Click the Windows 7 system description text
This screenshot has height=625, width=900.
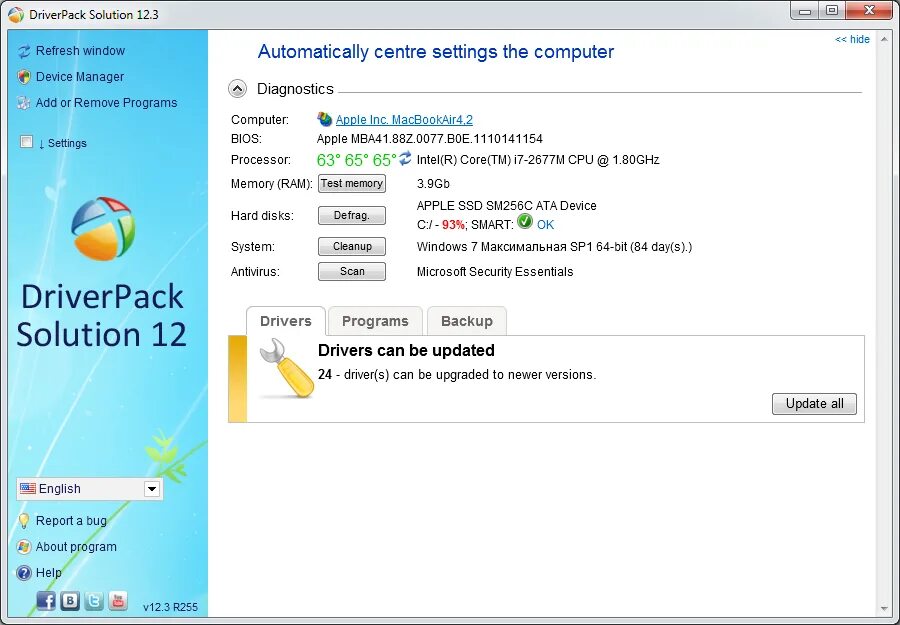tap(554, 247)
